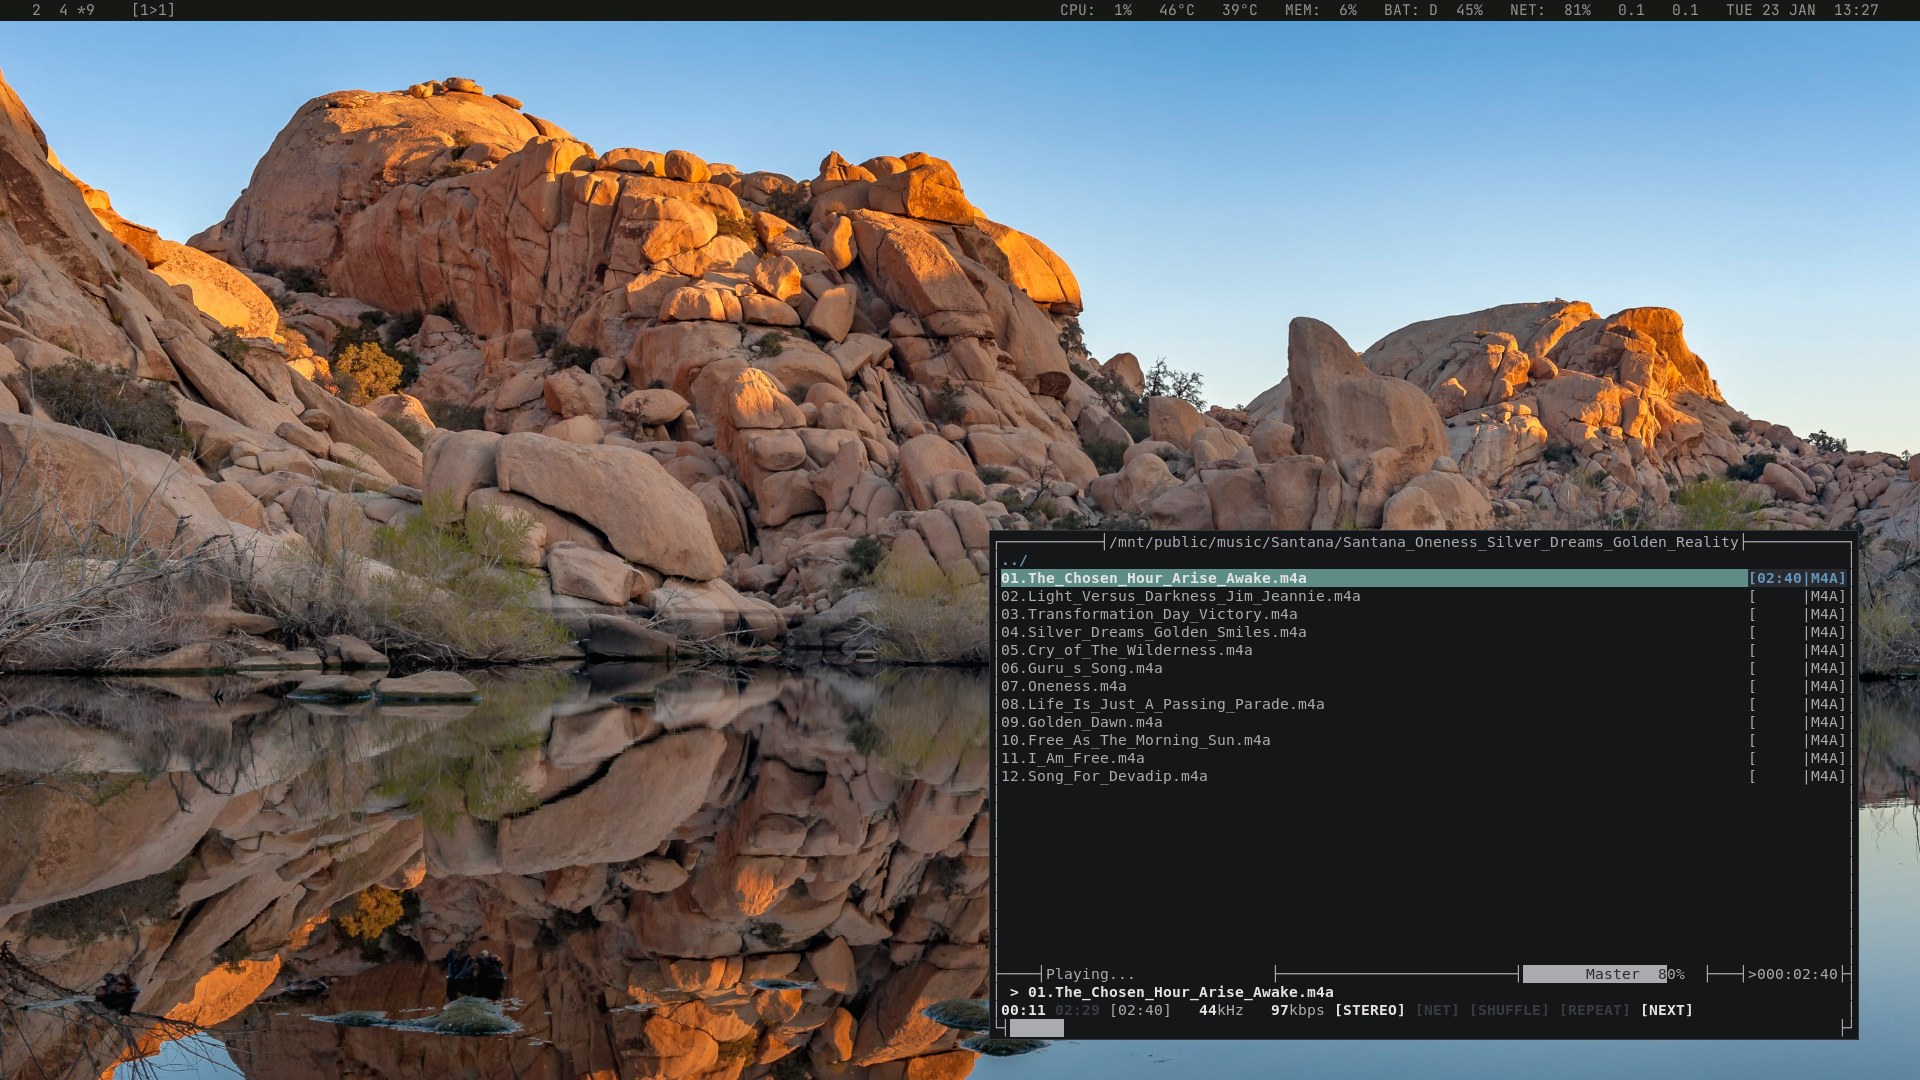
Task: Toggle the REPEAT option
Action: point(1594,1010)
